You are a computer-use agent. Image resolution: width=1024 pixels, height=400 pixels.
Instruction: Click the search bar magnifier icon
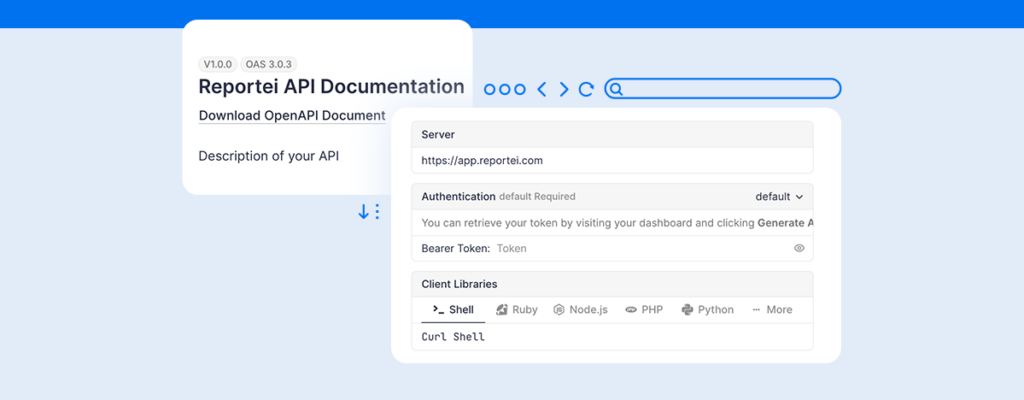coord(616,89)
